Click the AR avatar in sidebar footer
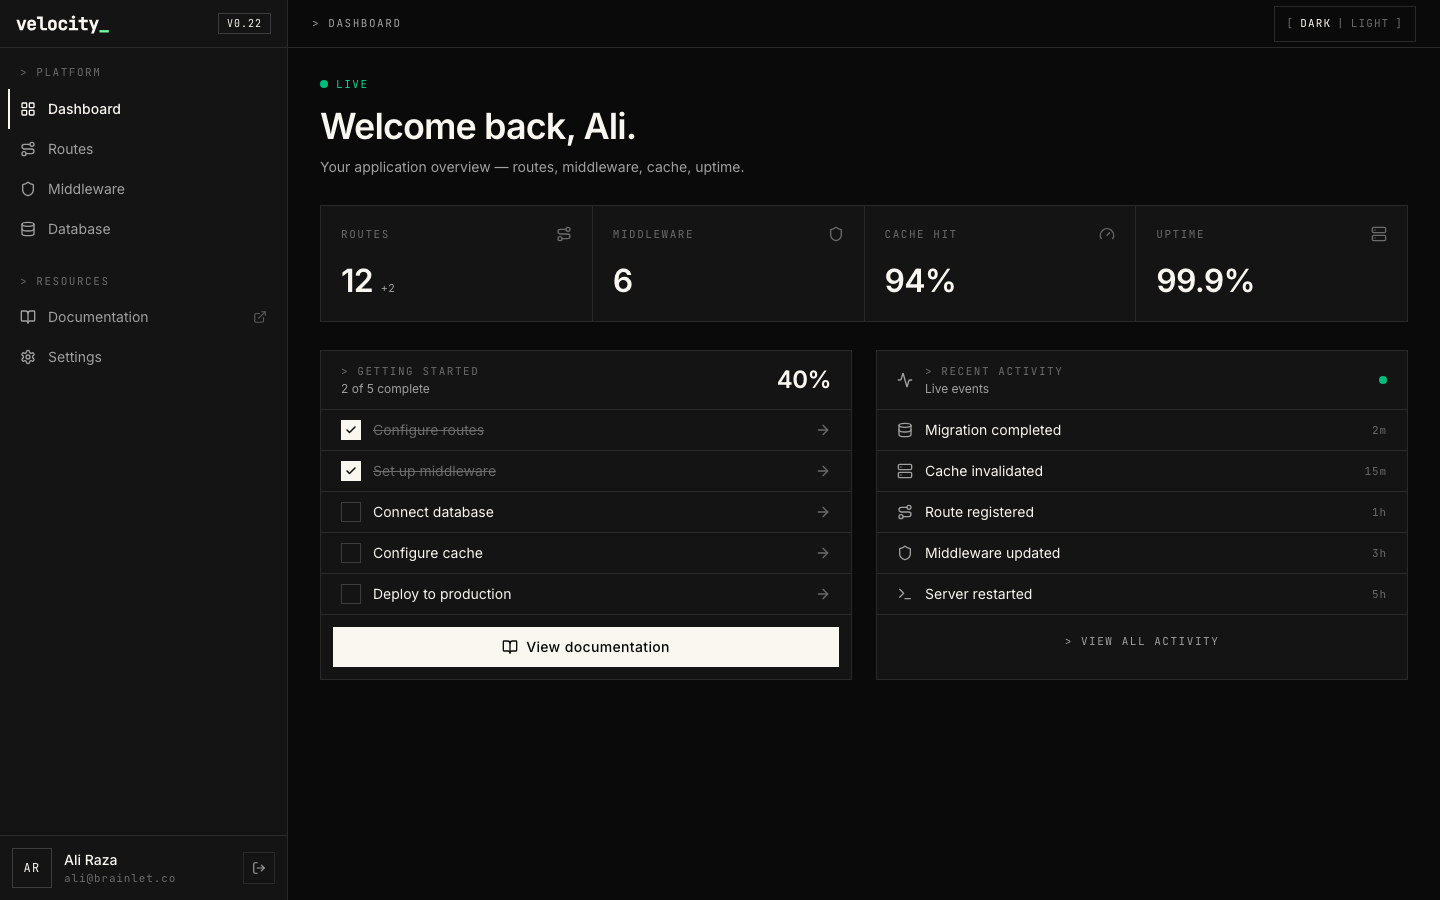1440x900 pixels. tap(32, 868)
